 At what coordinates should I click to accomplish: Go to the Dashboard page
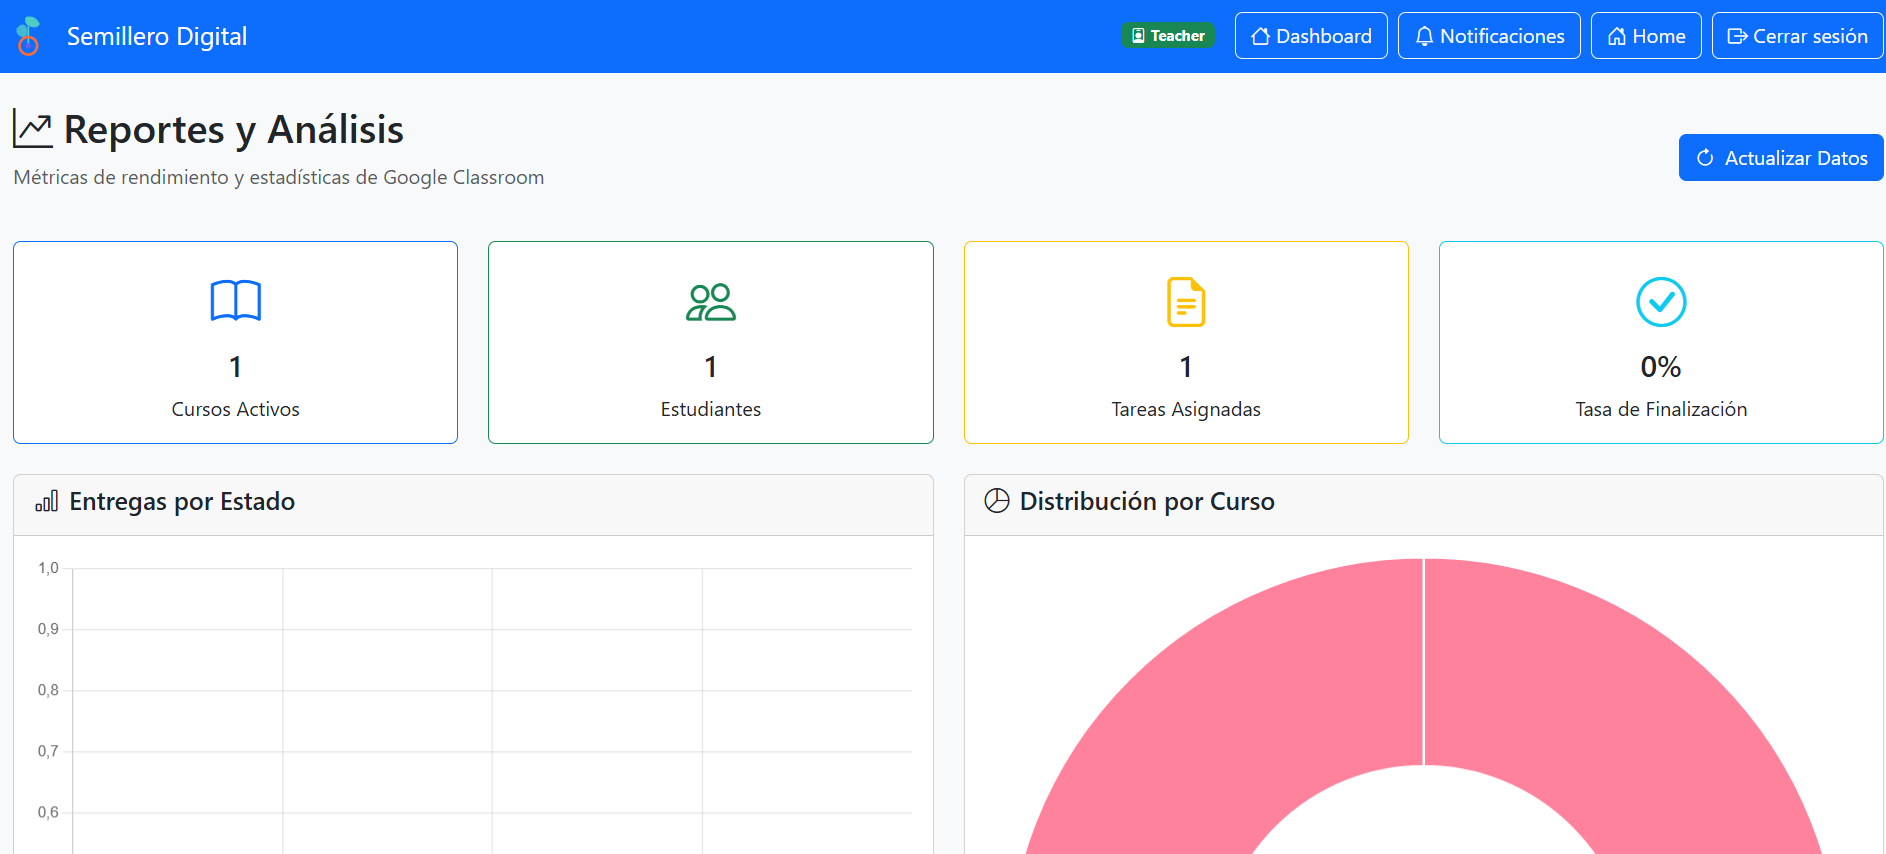(1311, 36)
